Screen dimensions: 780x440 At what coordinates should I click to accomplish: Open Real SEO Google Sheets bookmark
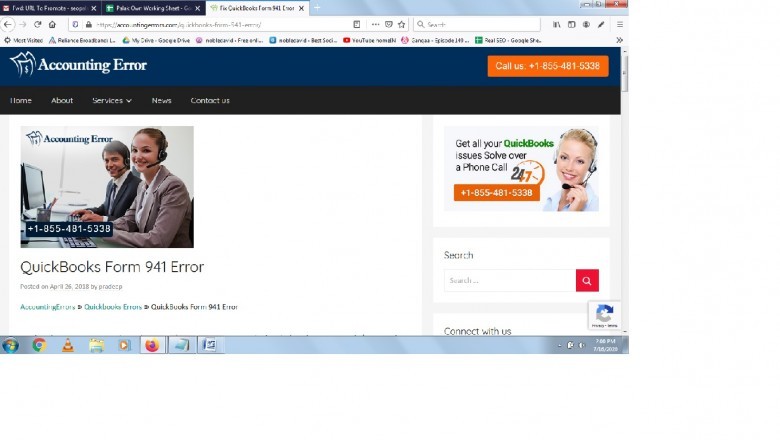click(x=508, y=40)
